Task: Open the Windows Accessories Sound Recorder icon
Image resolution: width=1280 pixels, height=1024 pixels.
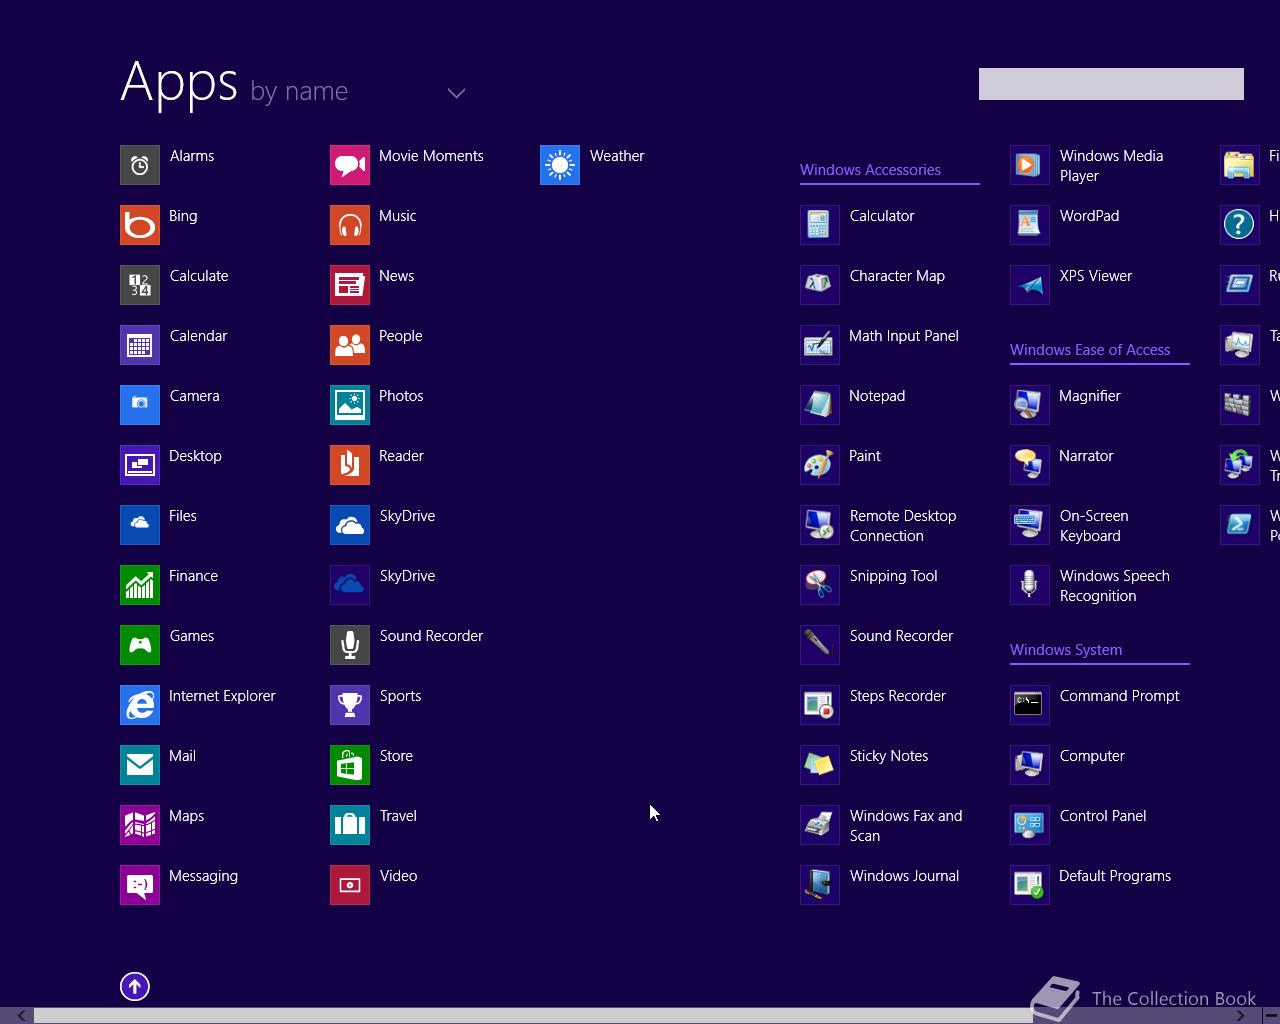Action: tap(820, 645)
